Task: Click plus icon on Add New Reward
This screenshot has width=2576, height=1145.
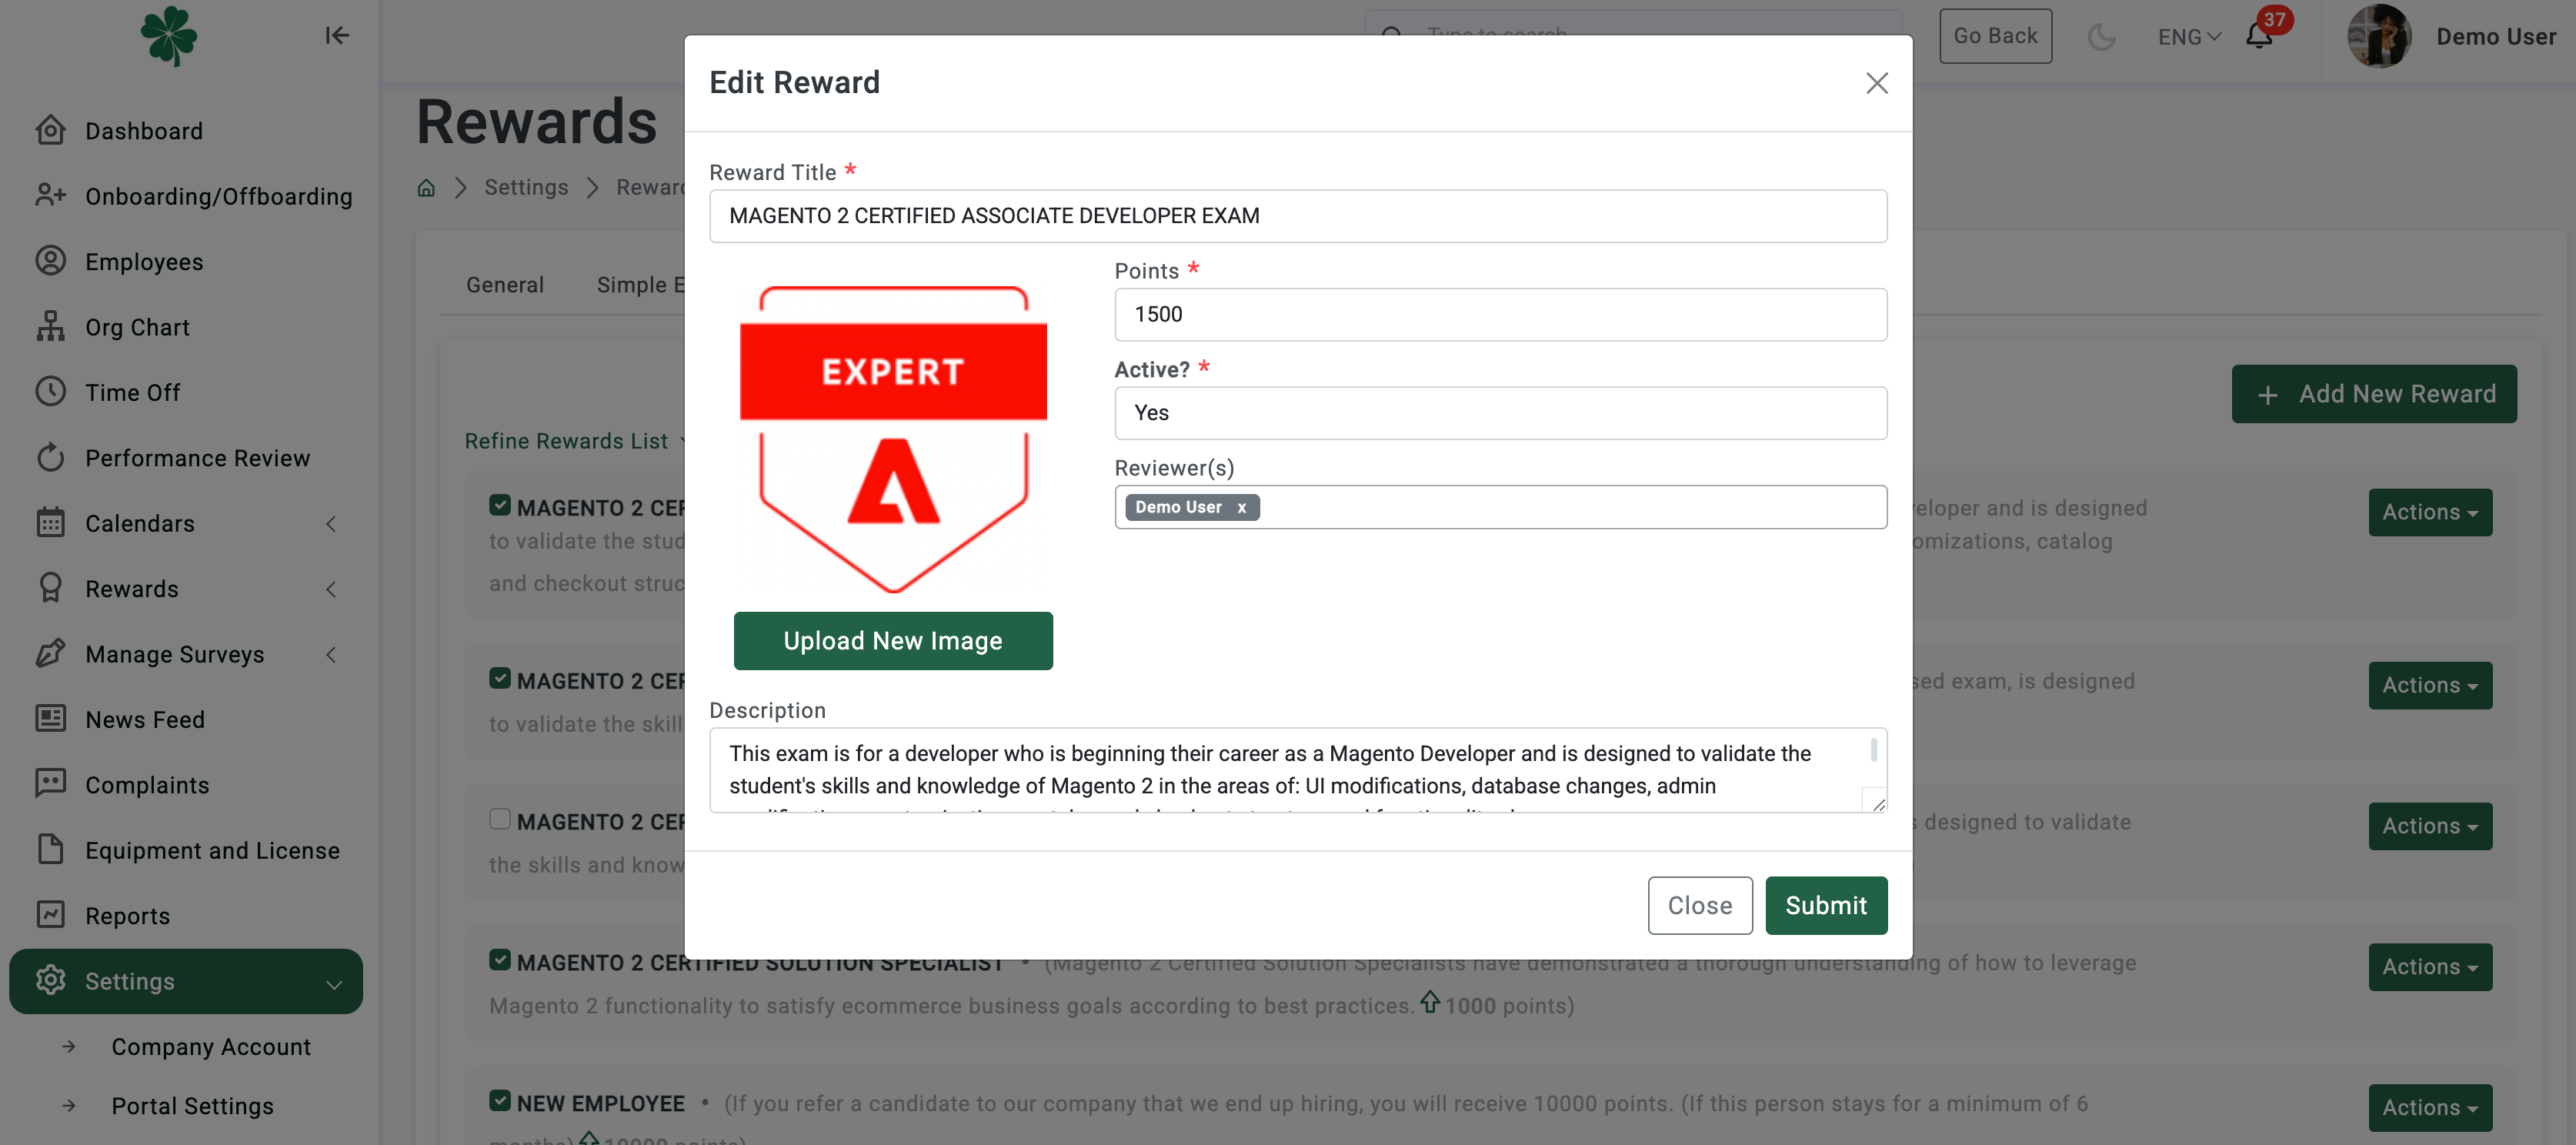Action: coord(2267,395)
